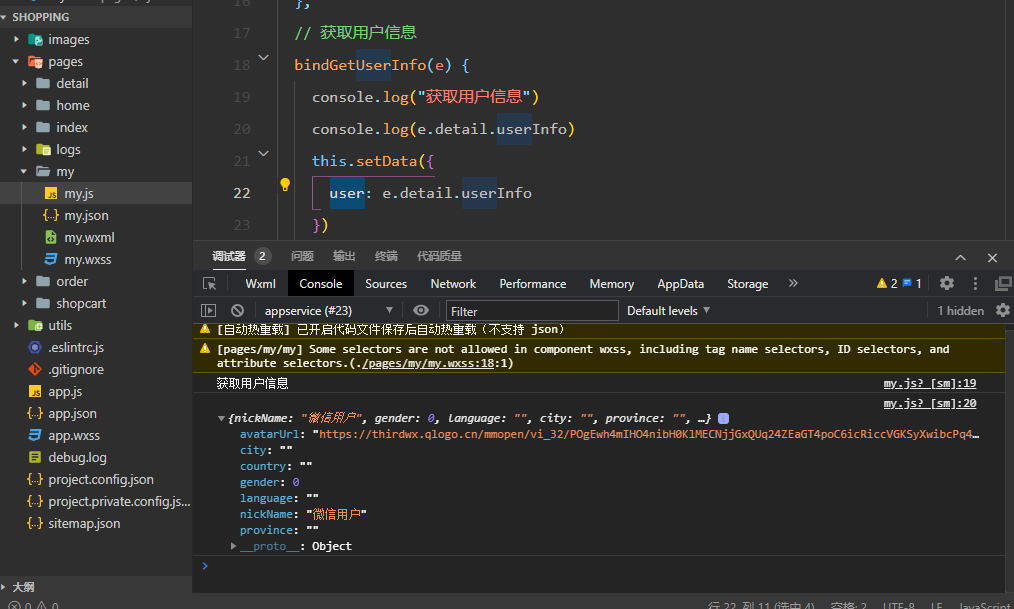The height and width of the screenshot is (609, 1014).
Task: Click the dock side icon in DevTools
Action: pyautogui.click(x=1004, y=283)
